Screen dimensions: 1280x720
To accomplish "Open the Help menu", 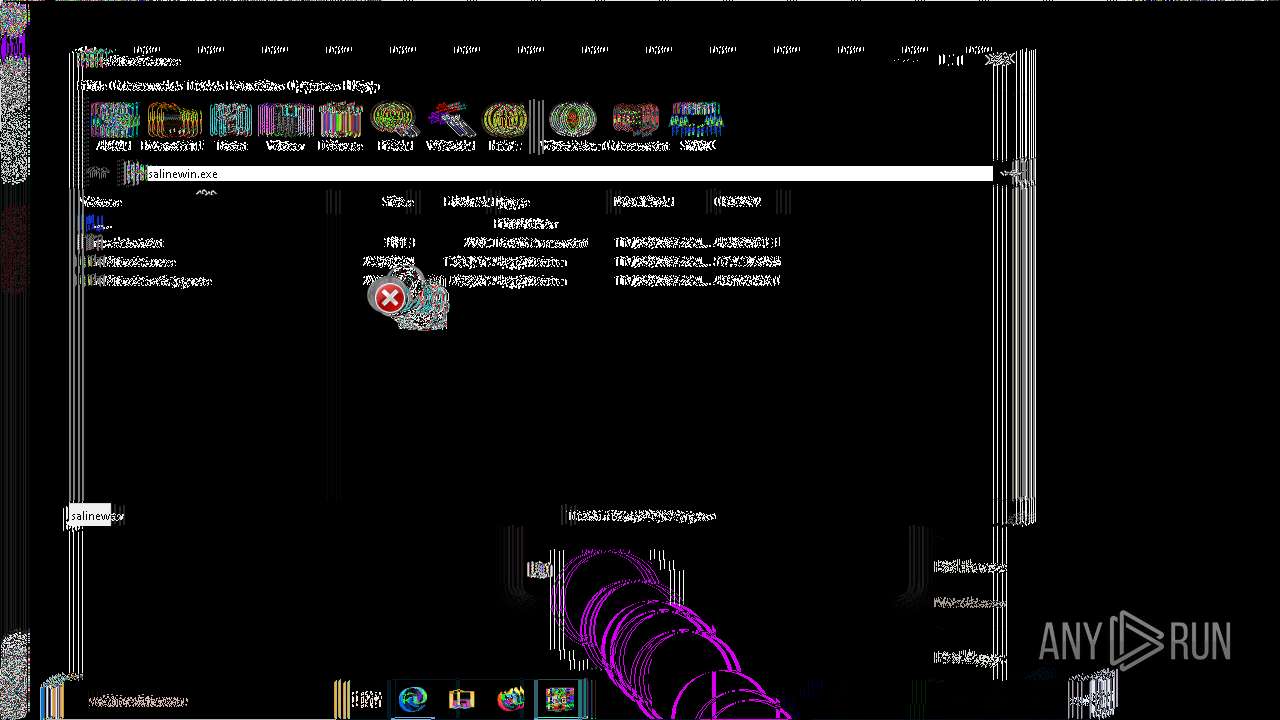I will (x=362, y=86).
